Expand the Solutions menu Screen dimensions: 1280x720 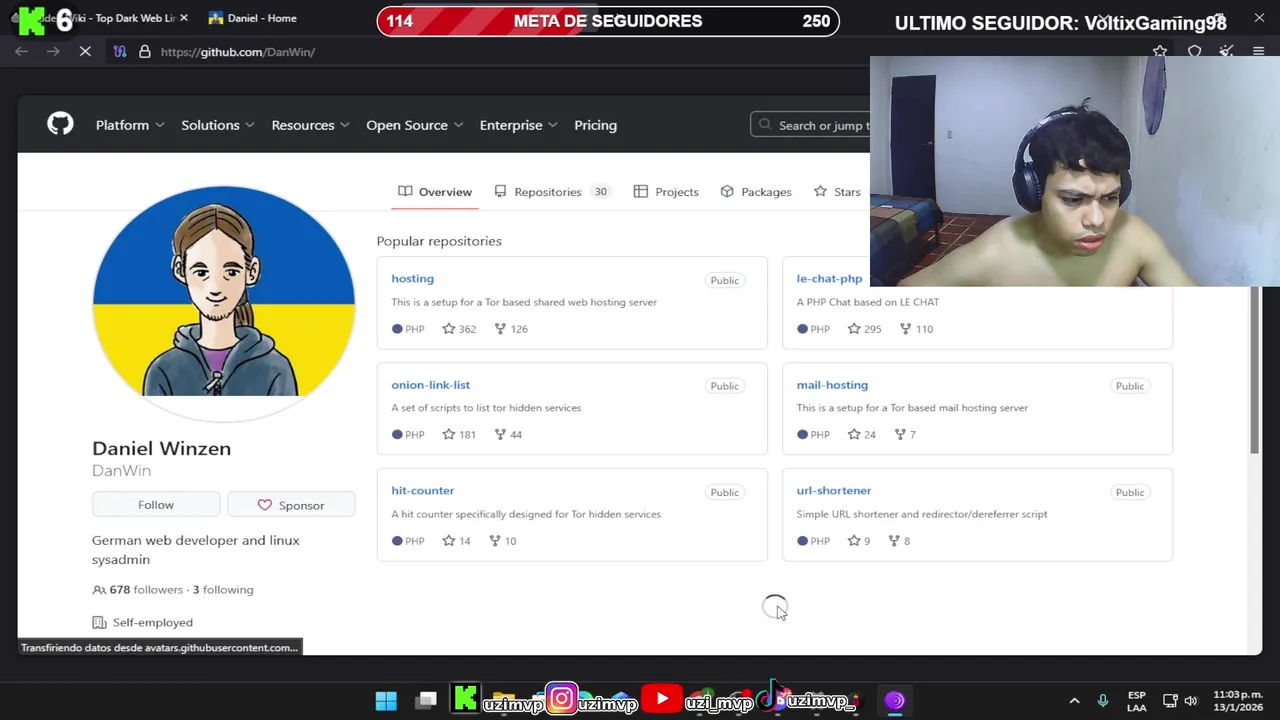pyautogui.click(x=217, y=125)
